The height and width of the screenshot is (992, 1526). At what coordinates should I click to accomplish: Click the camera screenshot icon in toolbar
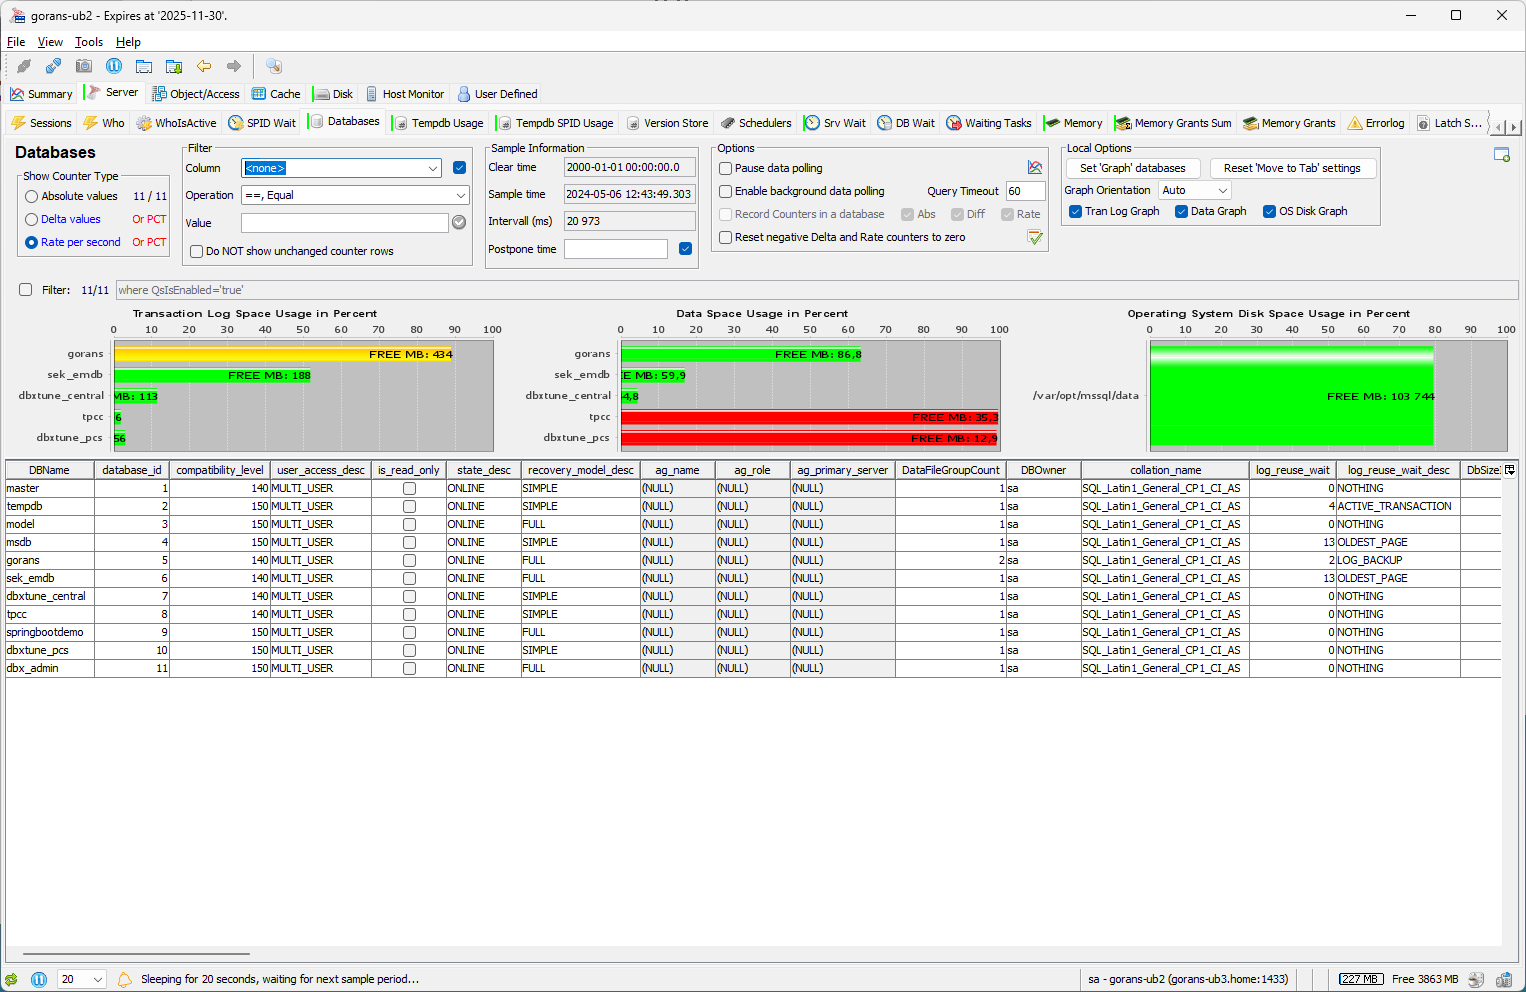click(x=84, y=66)
